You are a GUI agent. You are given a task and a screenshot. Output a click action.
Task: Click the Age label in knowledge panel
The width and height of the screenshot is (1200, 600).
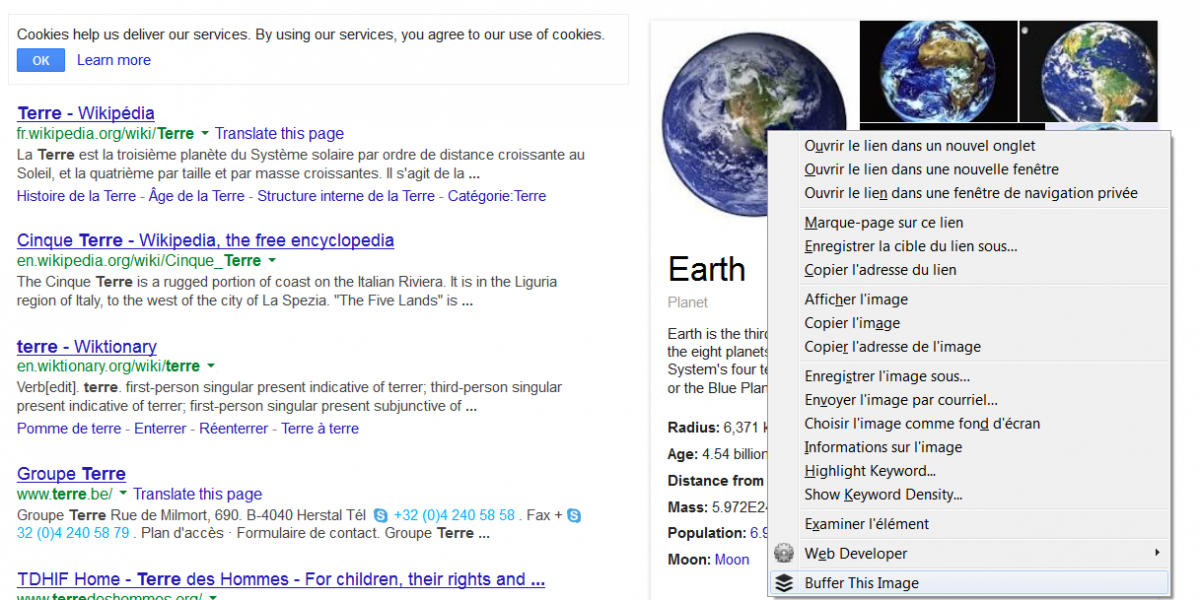tap(683, 454)
